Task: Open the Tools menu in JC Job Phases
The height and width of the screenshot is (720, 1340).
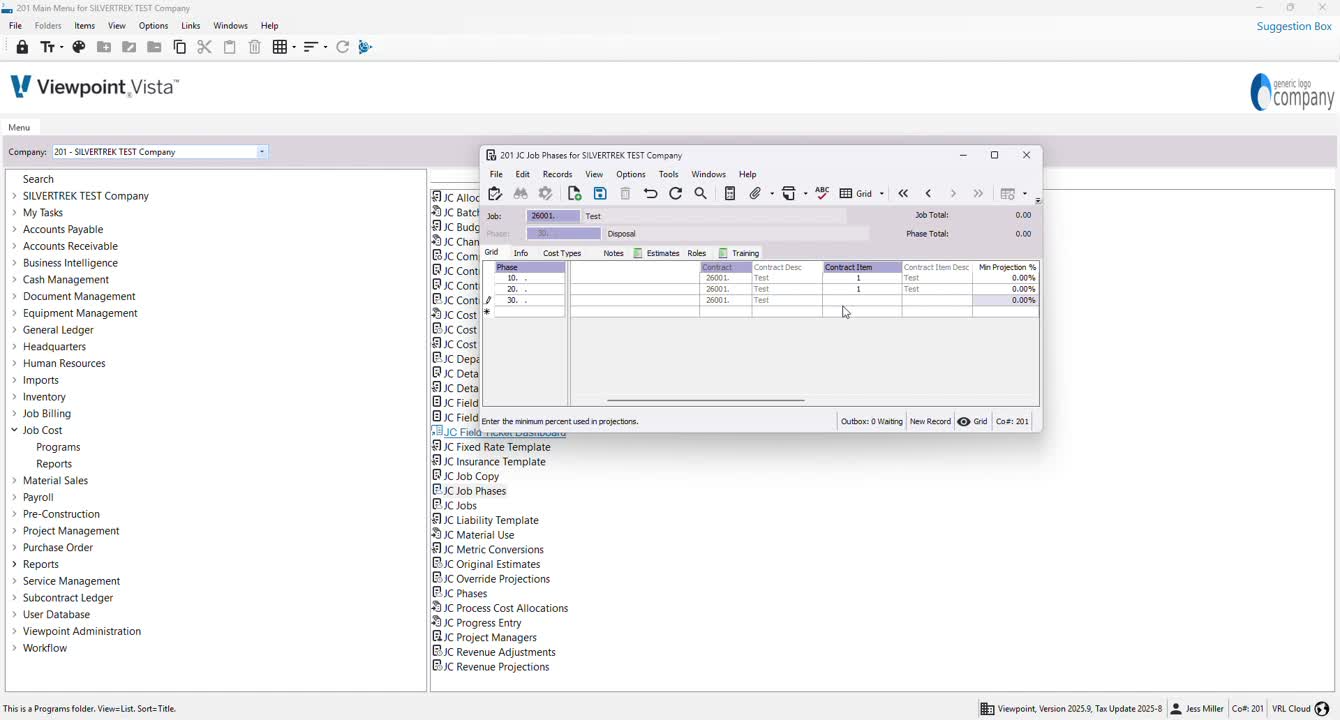Action: pos(668,174)
